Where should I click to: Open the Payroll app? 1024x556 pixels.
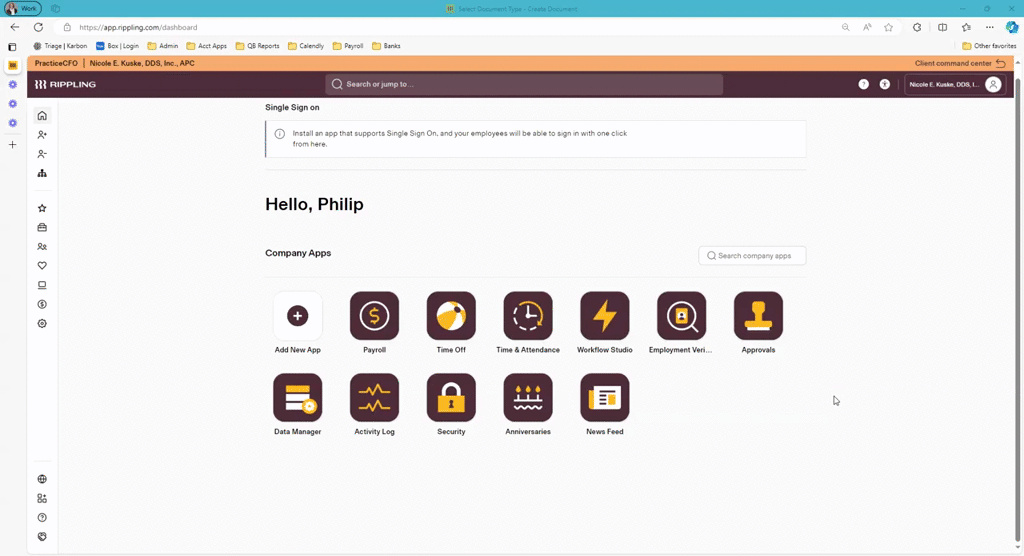374,316
